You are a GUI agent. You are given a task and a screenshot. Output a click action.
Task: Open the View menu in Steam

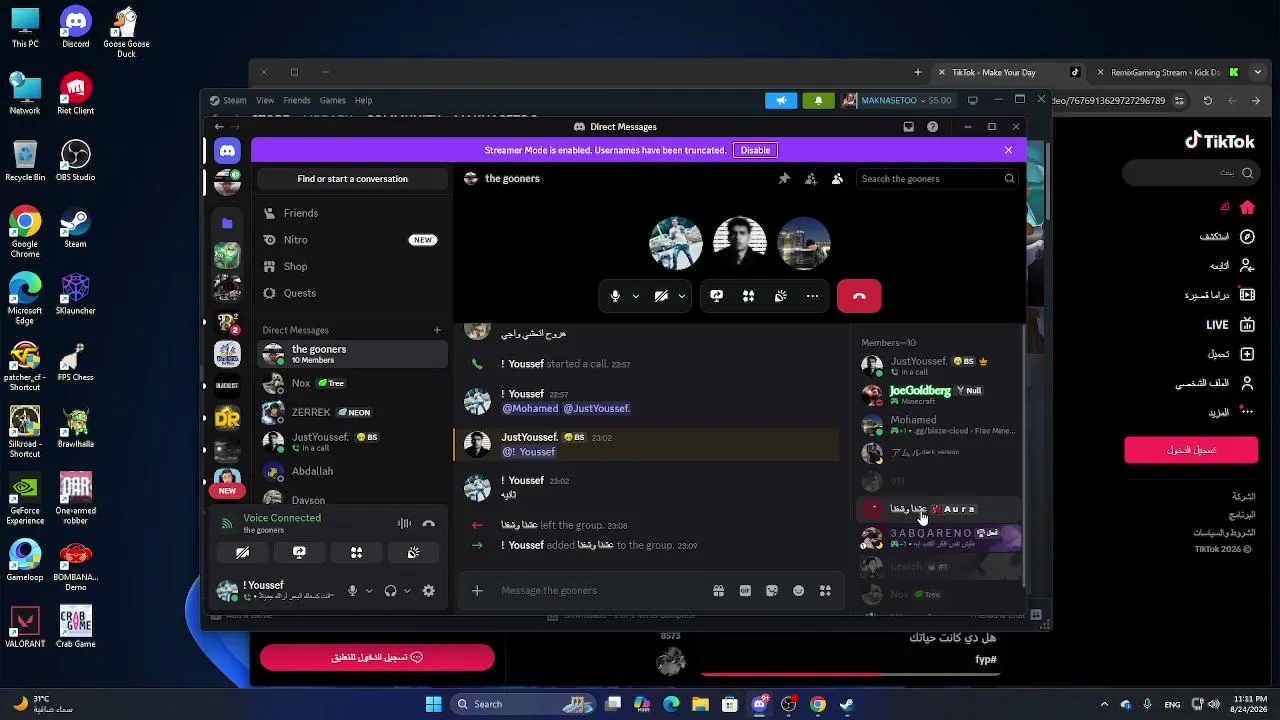(265, 100)
